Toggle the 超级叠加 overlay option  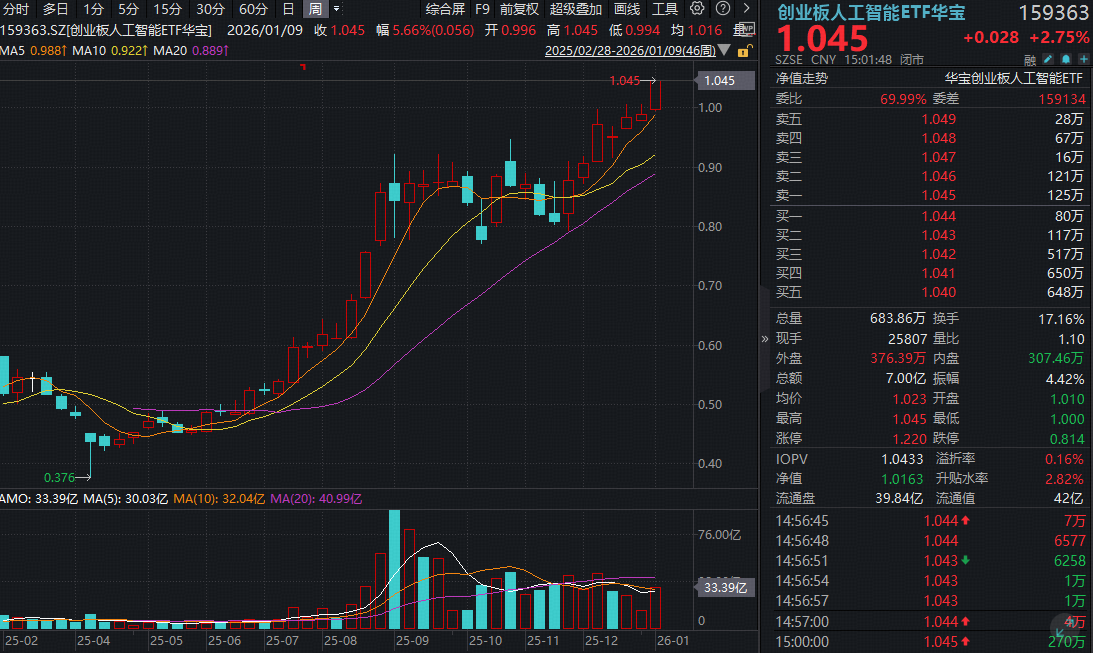576,9
